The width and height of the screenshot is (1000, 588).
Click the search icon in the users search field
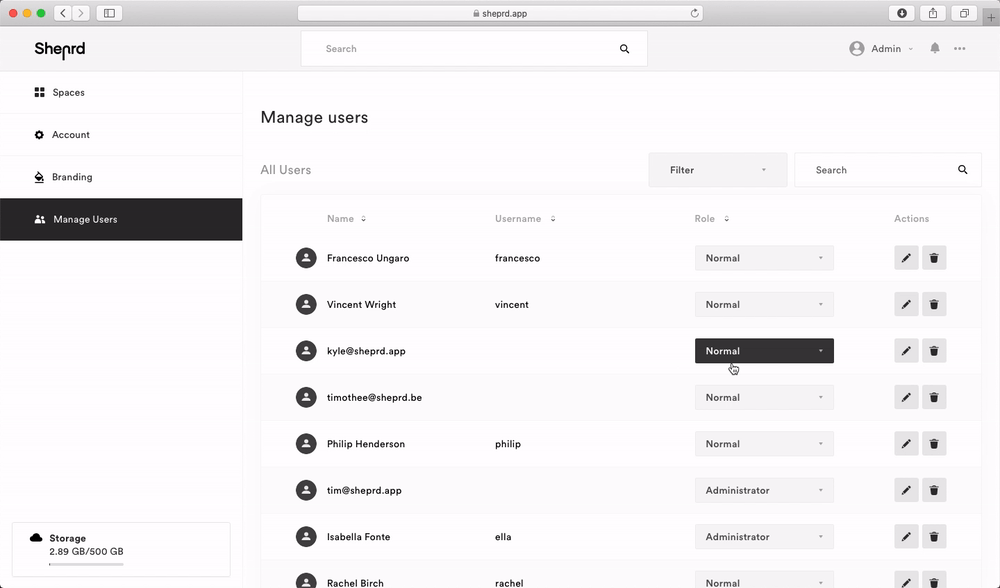[963, 170]
